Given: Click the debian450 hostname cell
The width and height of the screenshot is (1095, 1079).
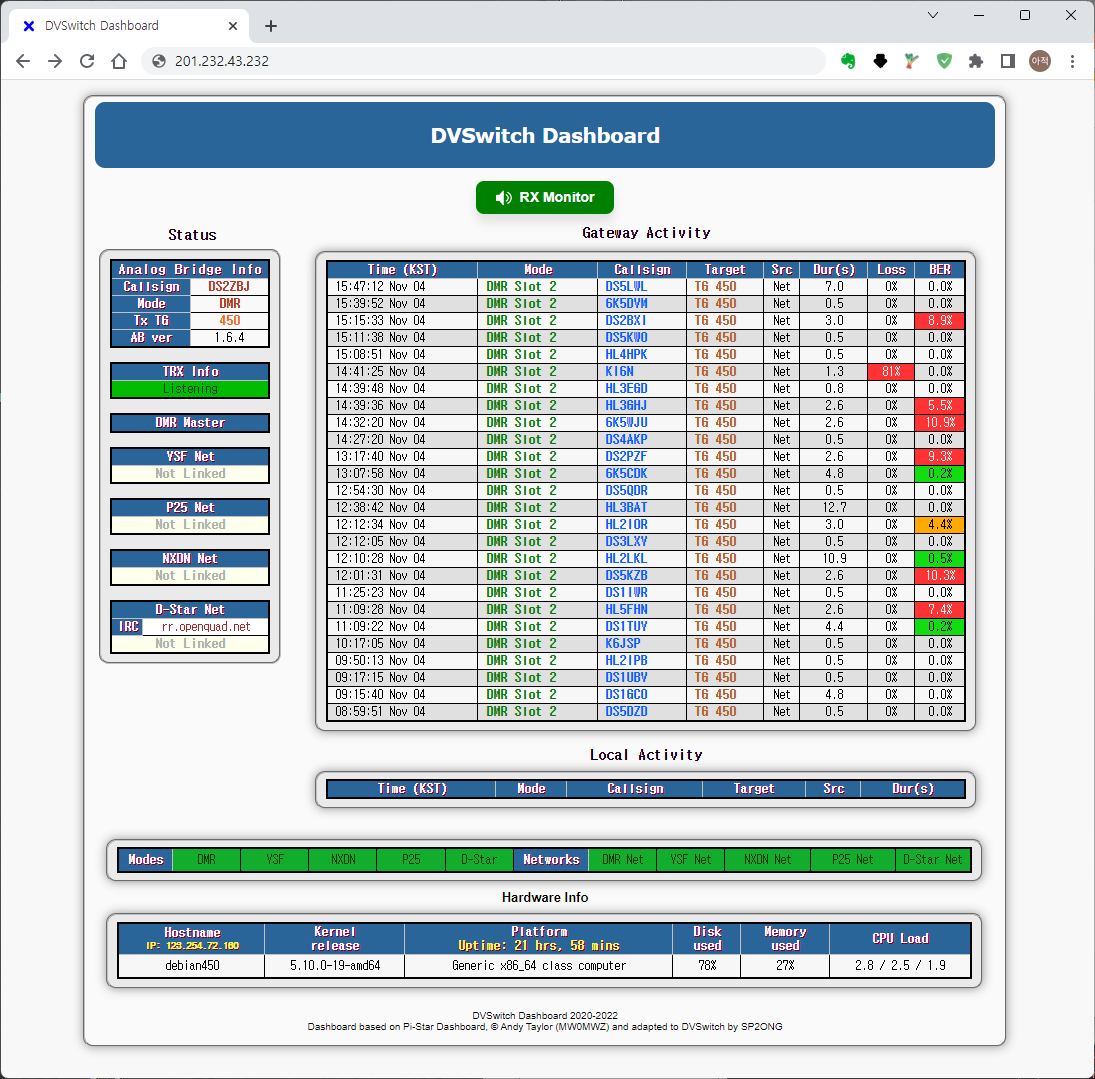Looking at the screenshot, I should point(192,965).
